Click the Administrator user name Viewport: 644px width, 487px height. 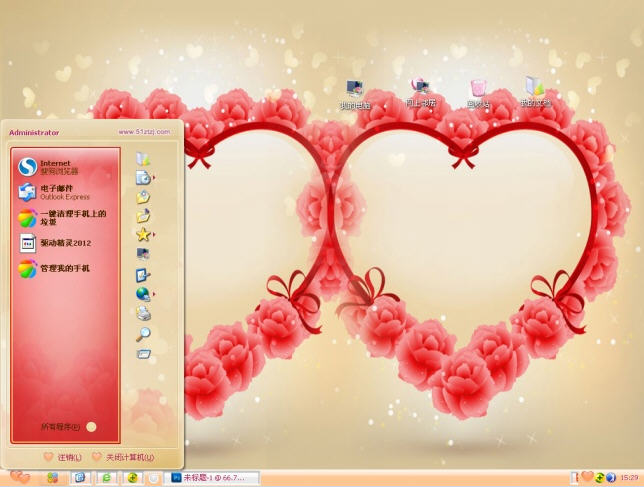[x=34, y=133]
